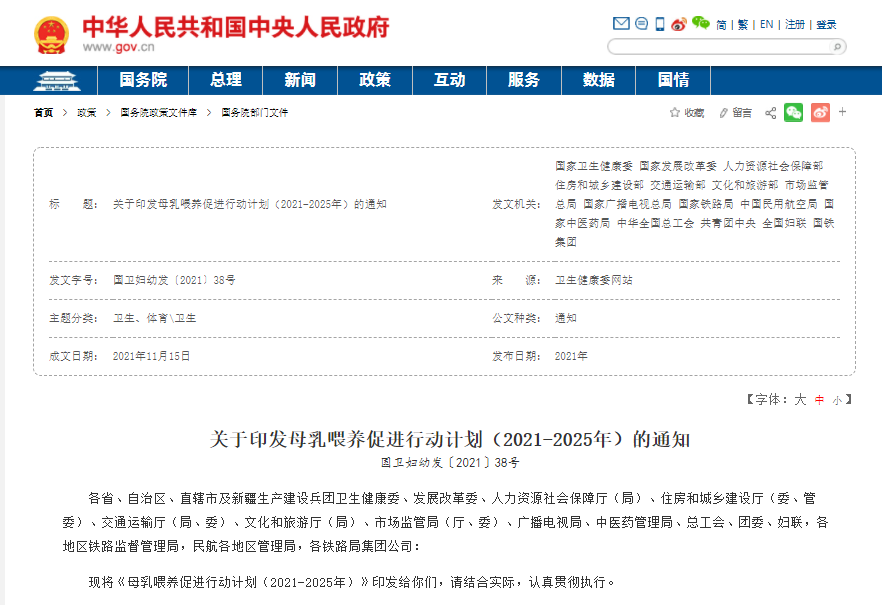882x605 pixels.
Task: Click the WeChat icon in the top bar
Action: tap(700, 22)
